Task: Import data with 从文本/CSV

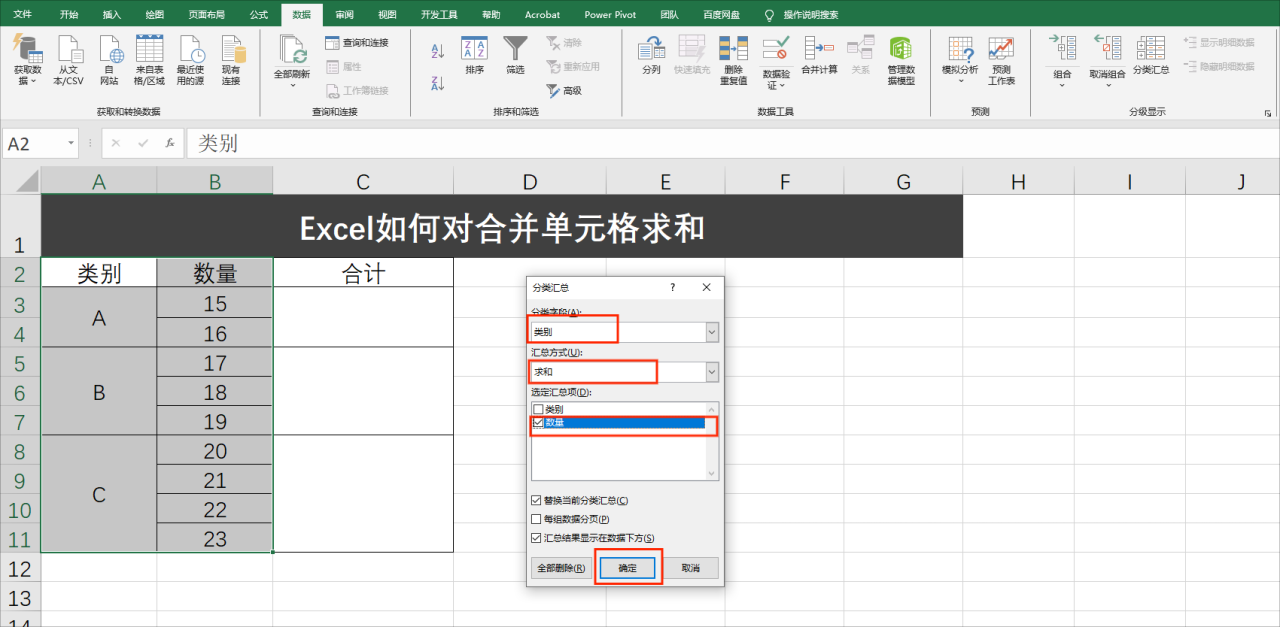Action: pyautogui.click(x=69, y=60)
